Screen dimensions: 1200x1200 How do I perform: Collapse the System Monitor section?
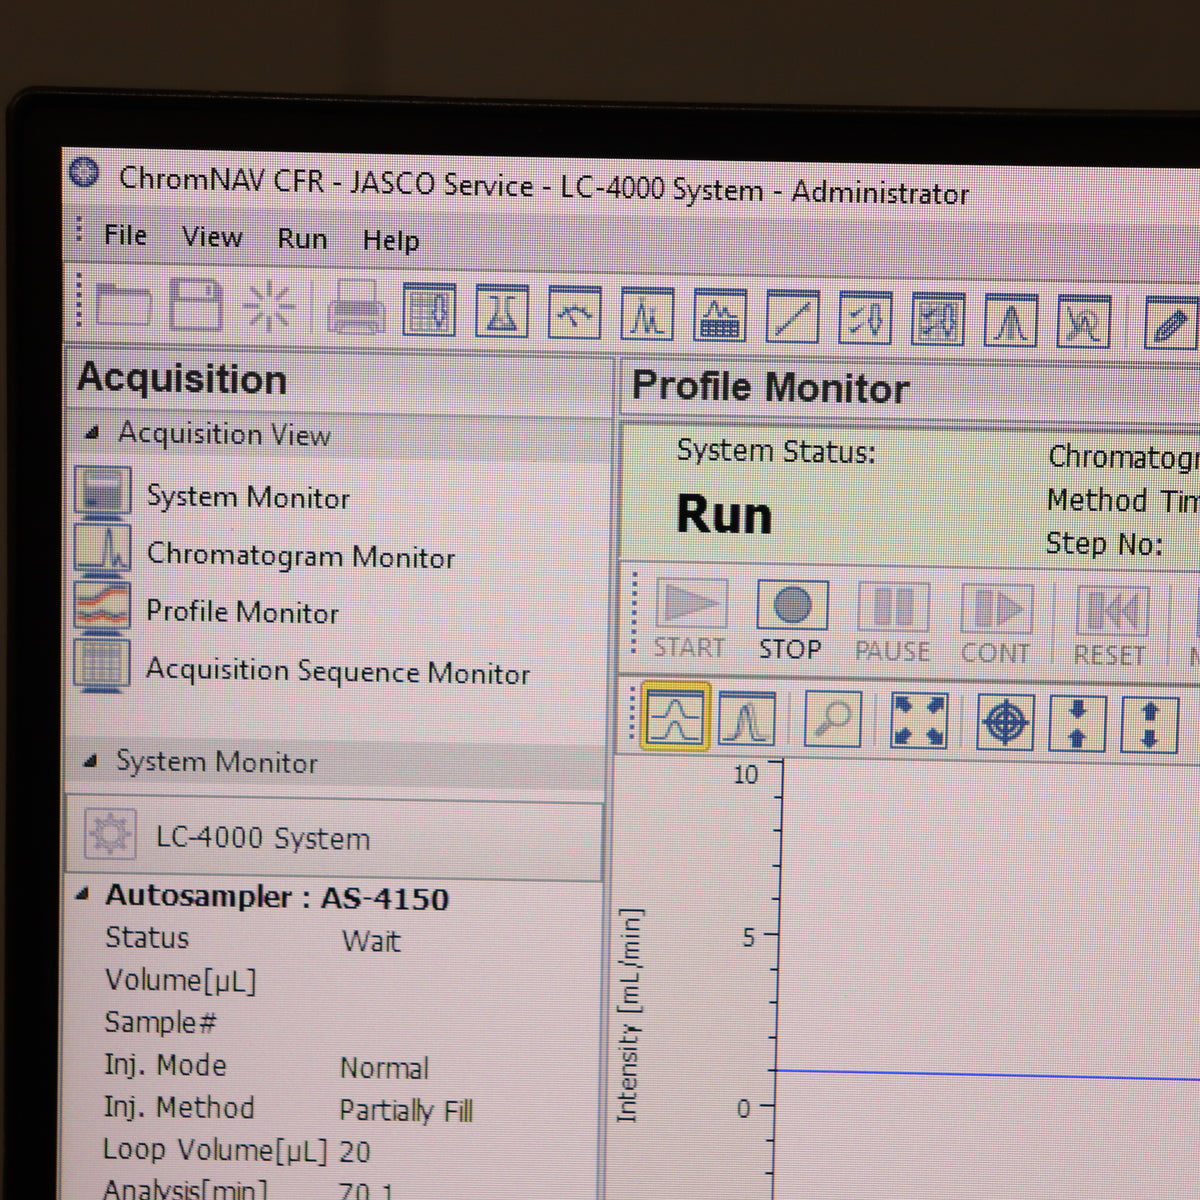(91, 761)
